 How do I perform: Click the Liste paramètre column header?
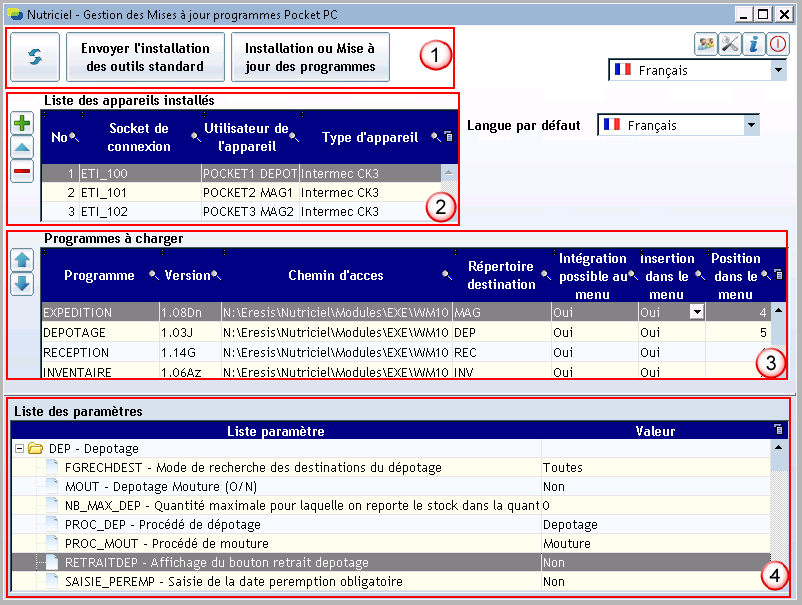tap(276, 431)
